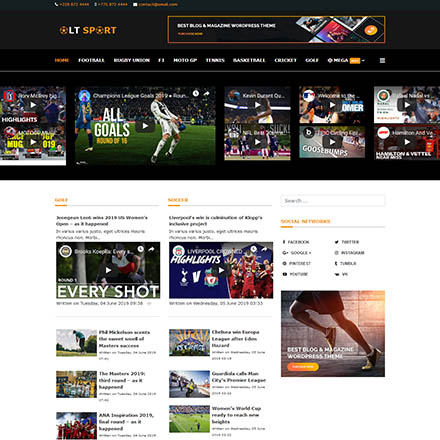Click Purchase Now button on runner banner
This screenshot has width=440, height=440.
coord(303,367)
